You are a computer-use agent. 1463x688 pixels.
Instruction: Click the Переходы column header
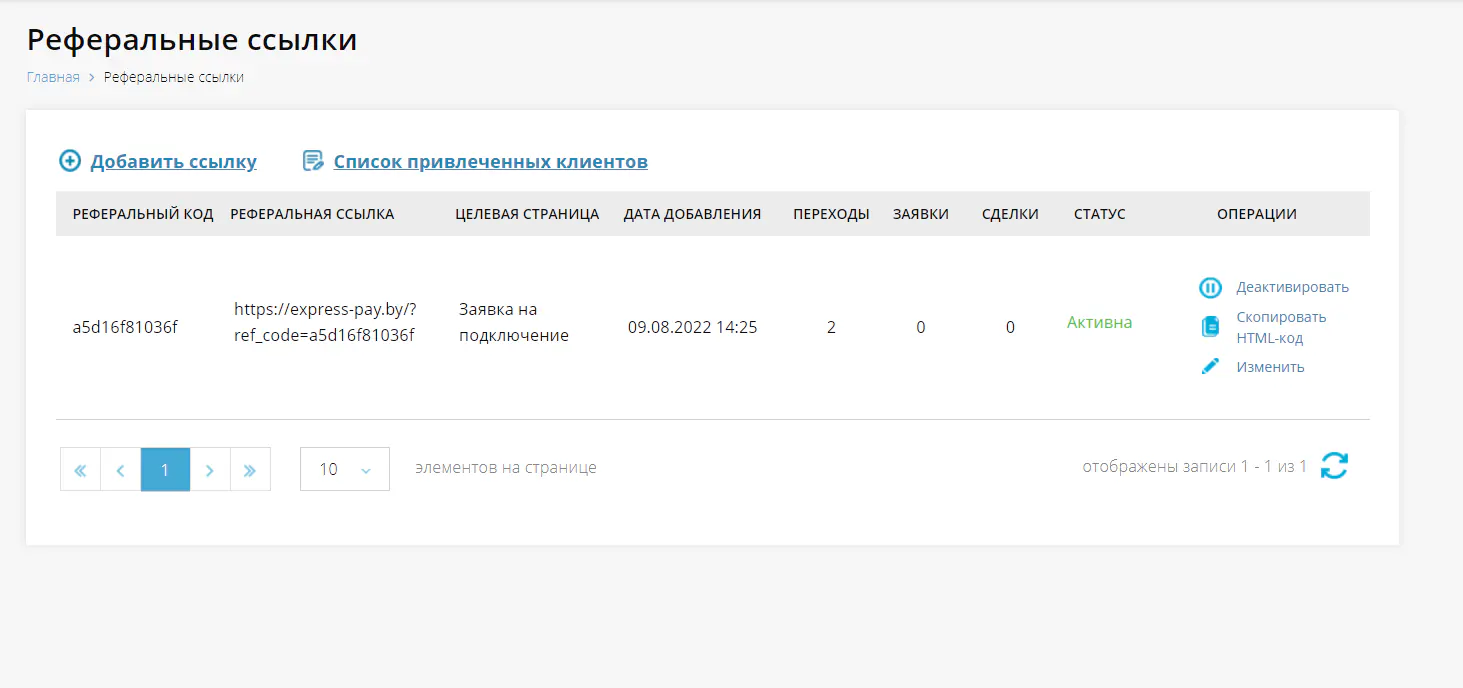click(831, 214)
